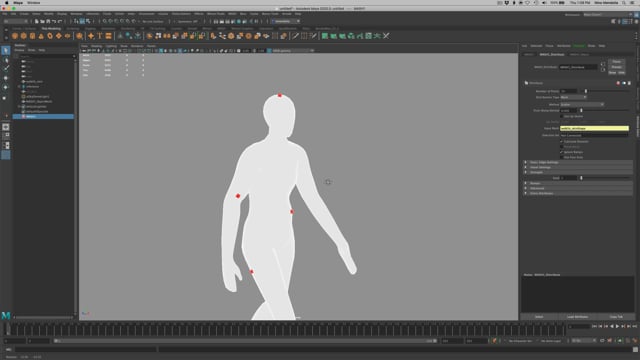Create a polygon torus from the shelf
The width and height of the screenshot is (640, 360).
tap(50, 36)
